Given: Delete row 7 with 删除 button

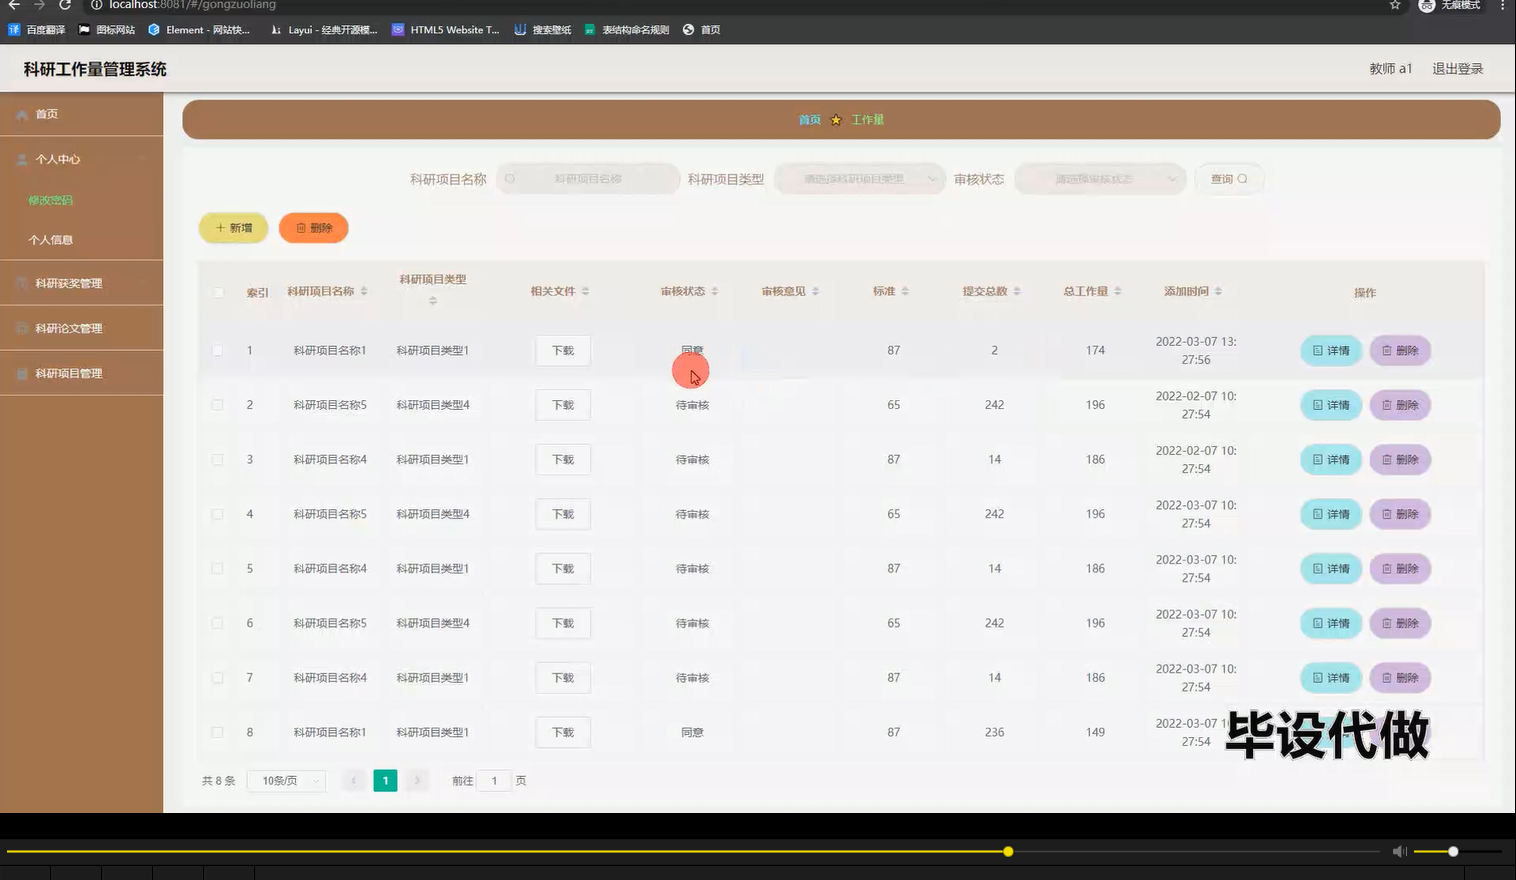Looking at the screenshot, I should [x=1400, y=678].
